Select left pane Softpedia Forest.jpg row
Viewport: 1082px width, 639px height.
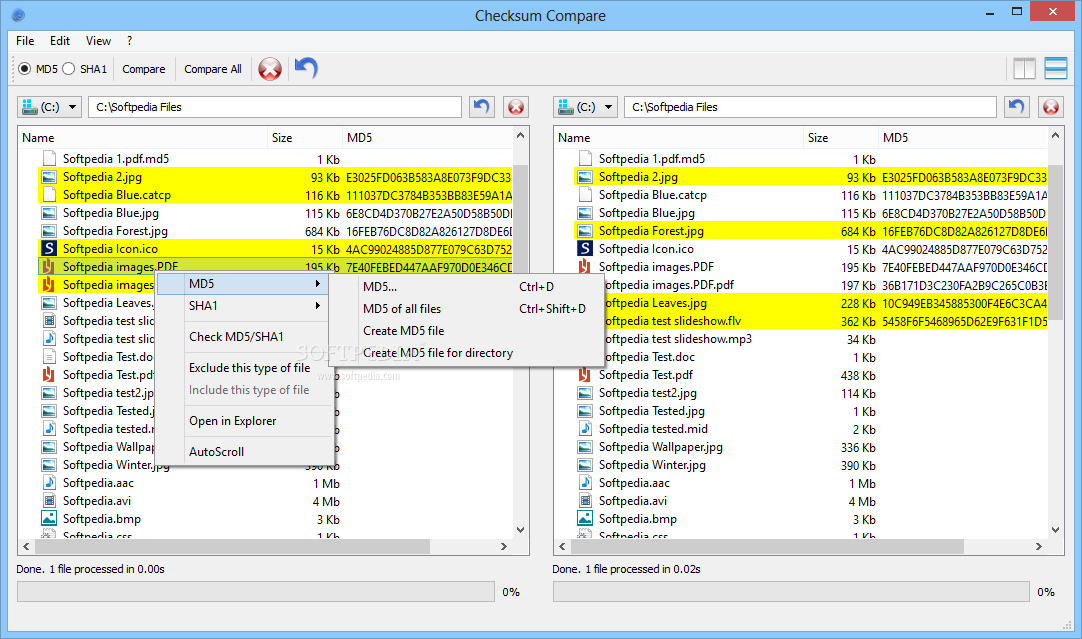click(x=276, y=230)
